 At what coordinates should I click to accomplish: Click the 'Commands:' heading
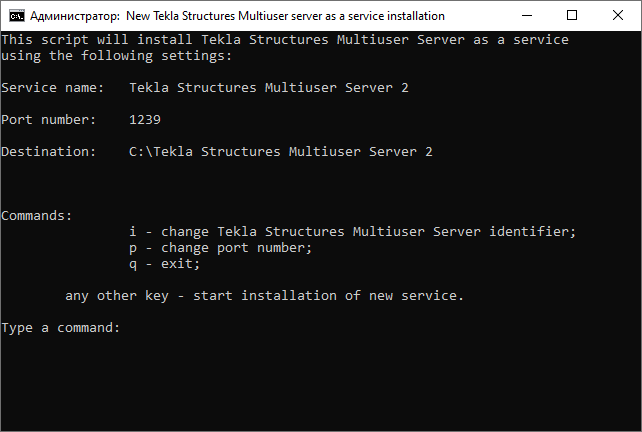click(36, 215)
